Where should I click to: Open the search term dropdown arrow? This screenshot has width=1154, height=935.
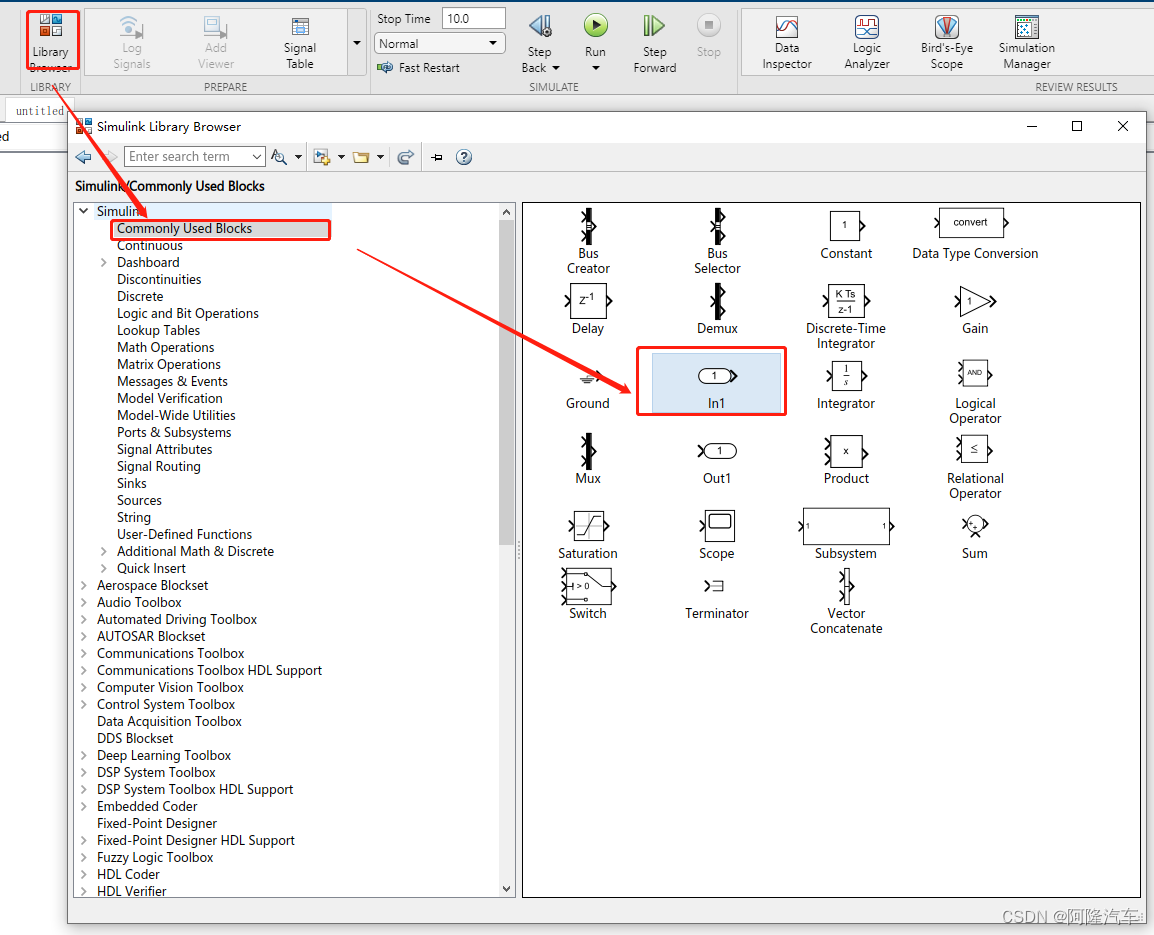(x=256, y=156)
